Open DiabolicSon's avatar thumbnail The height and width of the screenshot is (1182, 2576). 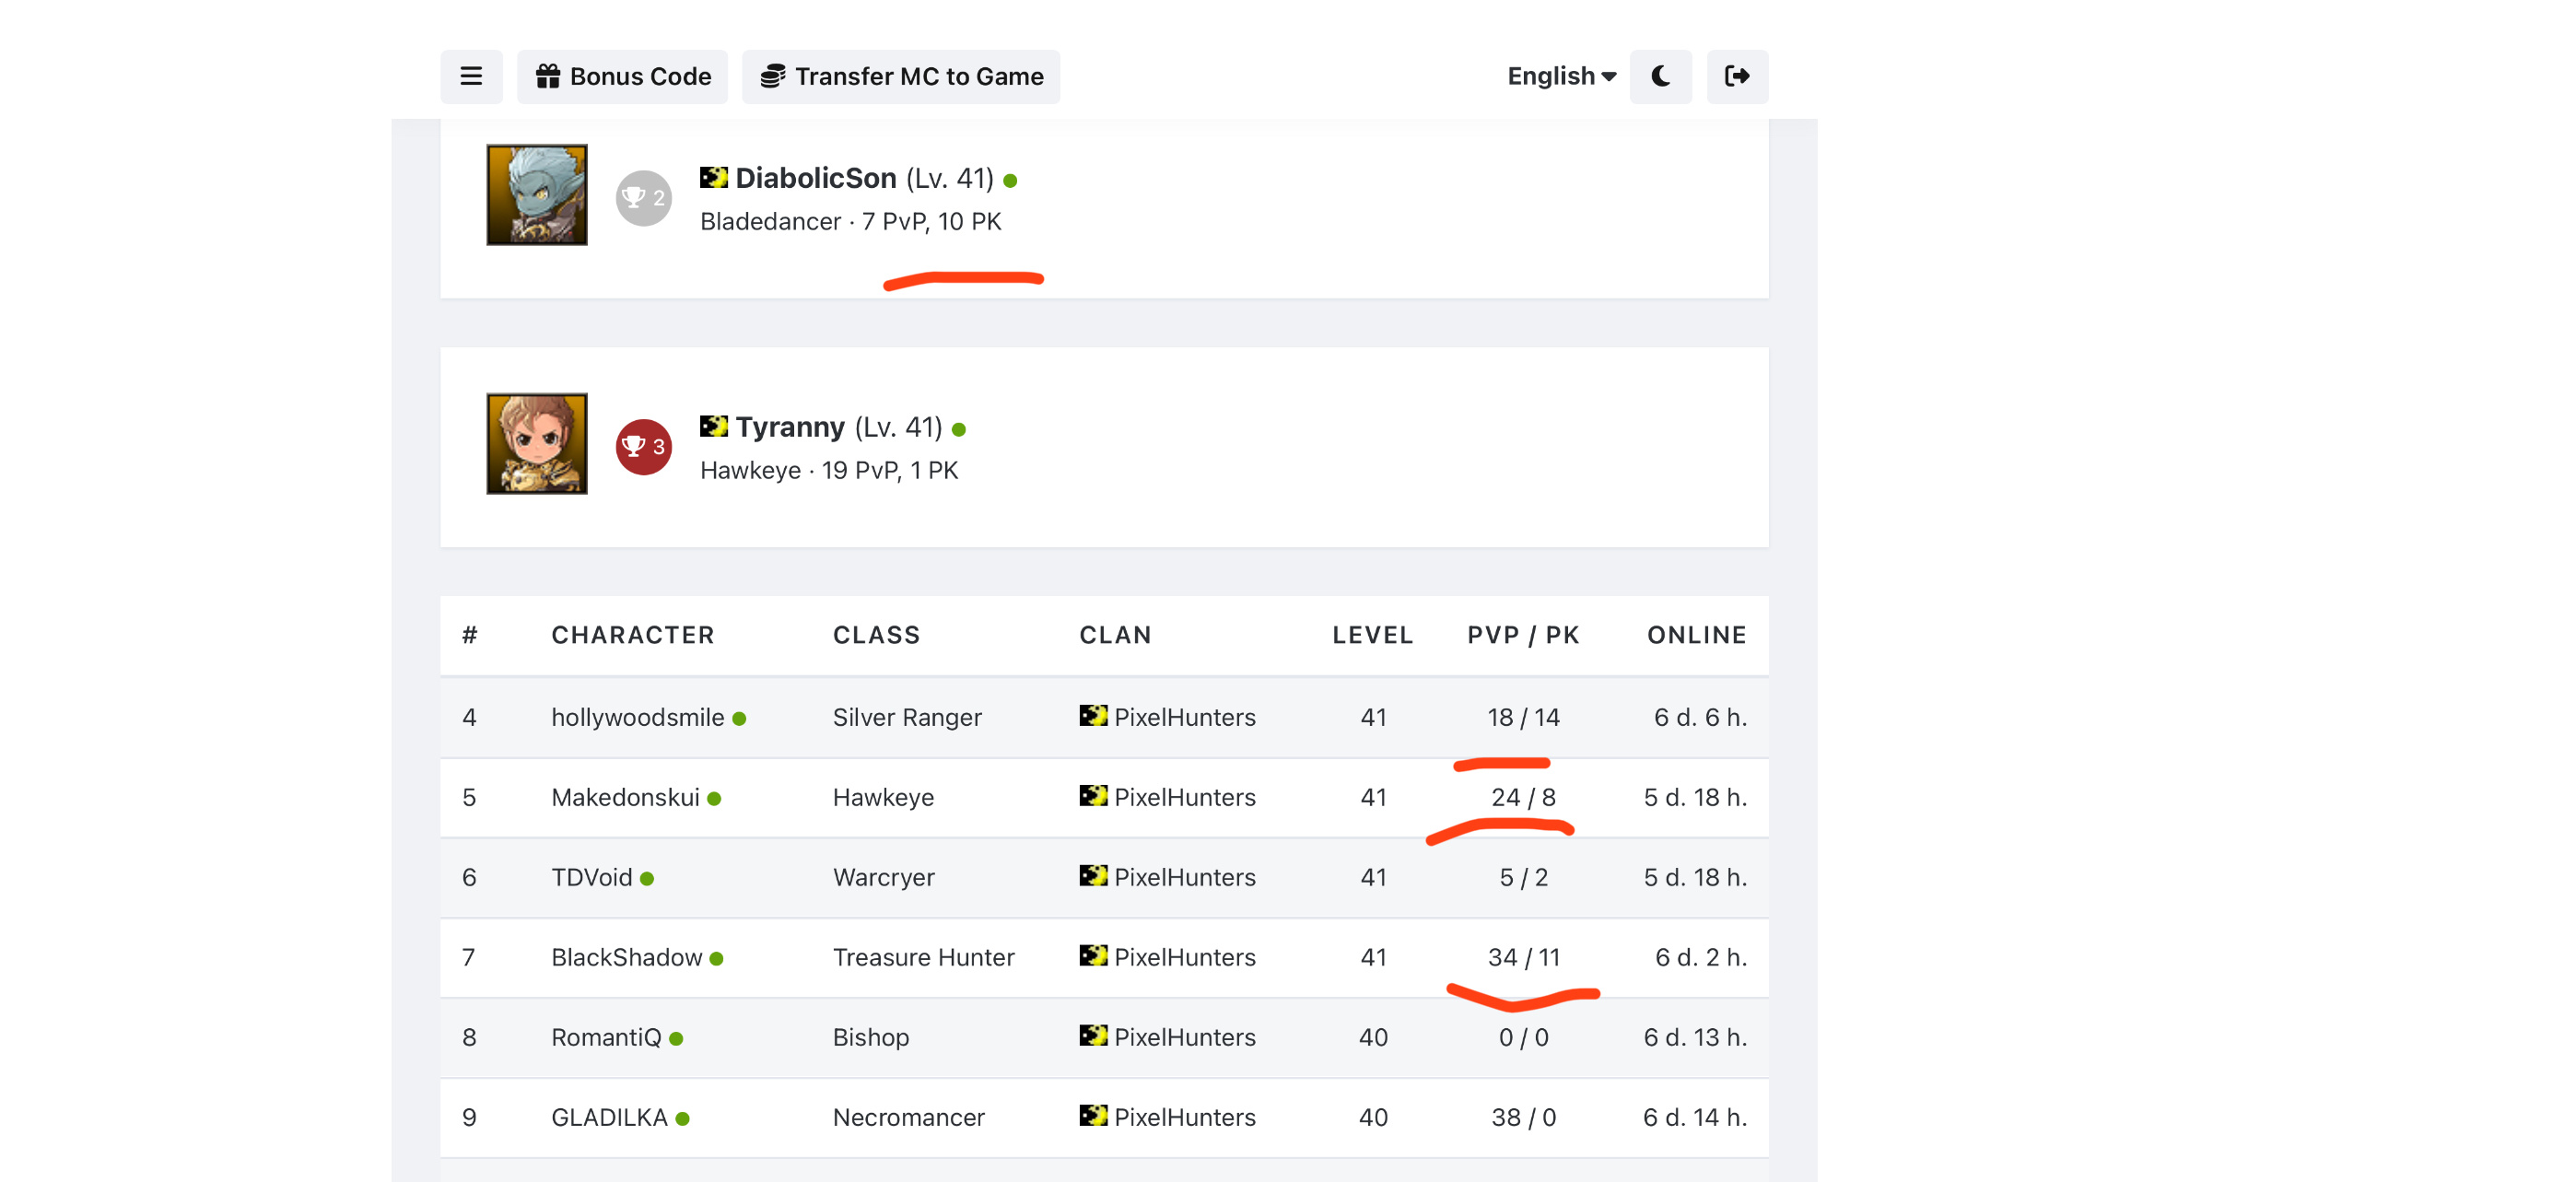(x=537, y=194)
